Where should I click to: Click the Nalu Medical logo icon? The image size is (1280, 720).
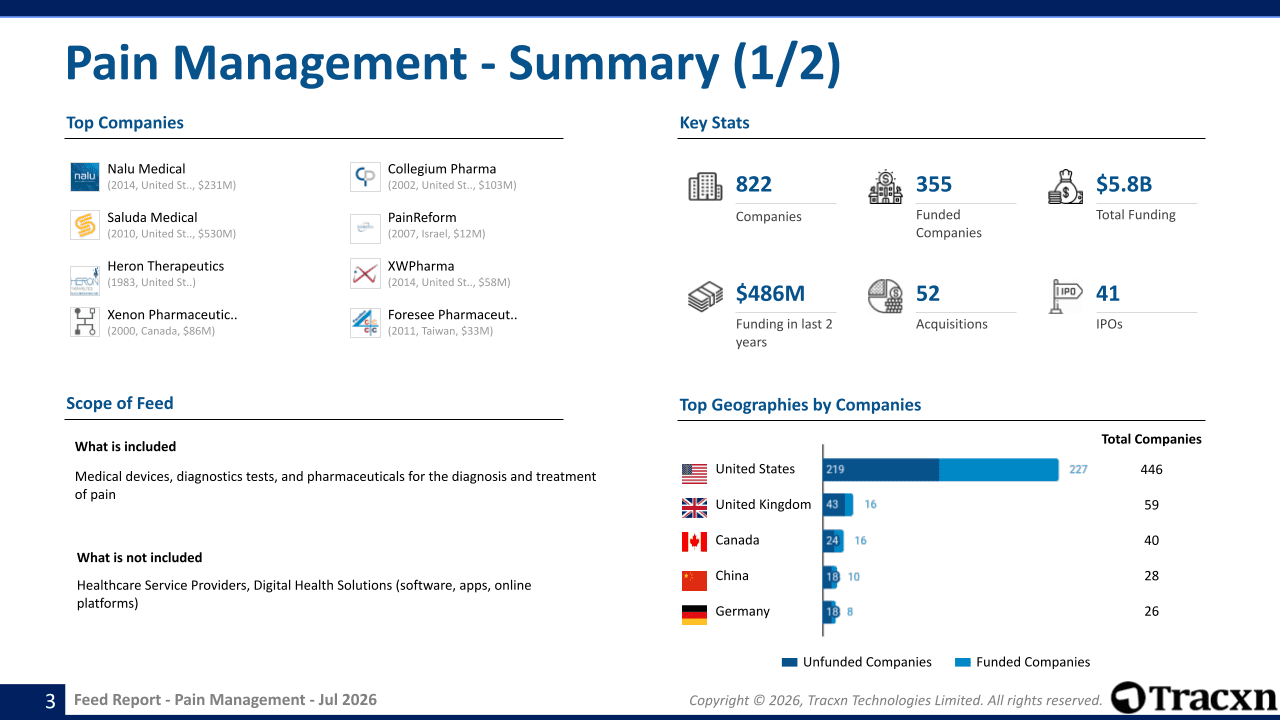pos(85,177)
